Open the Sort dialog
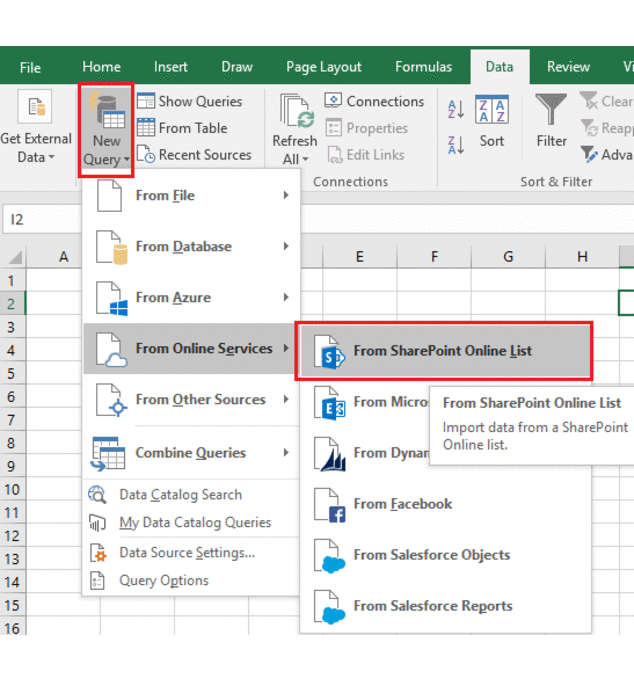The height and width of the screenshot is (680, 634). (492, 122)
